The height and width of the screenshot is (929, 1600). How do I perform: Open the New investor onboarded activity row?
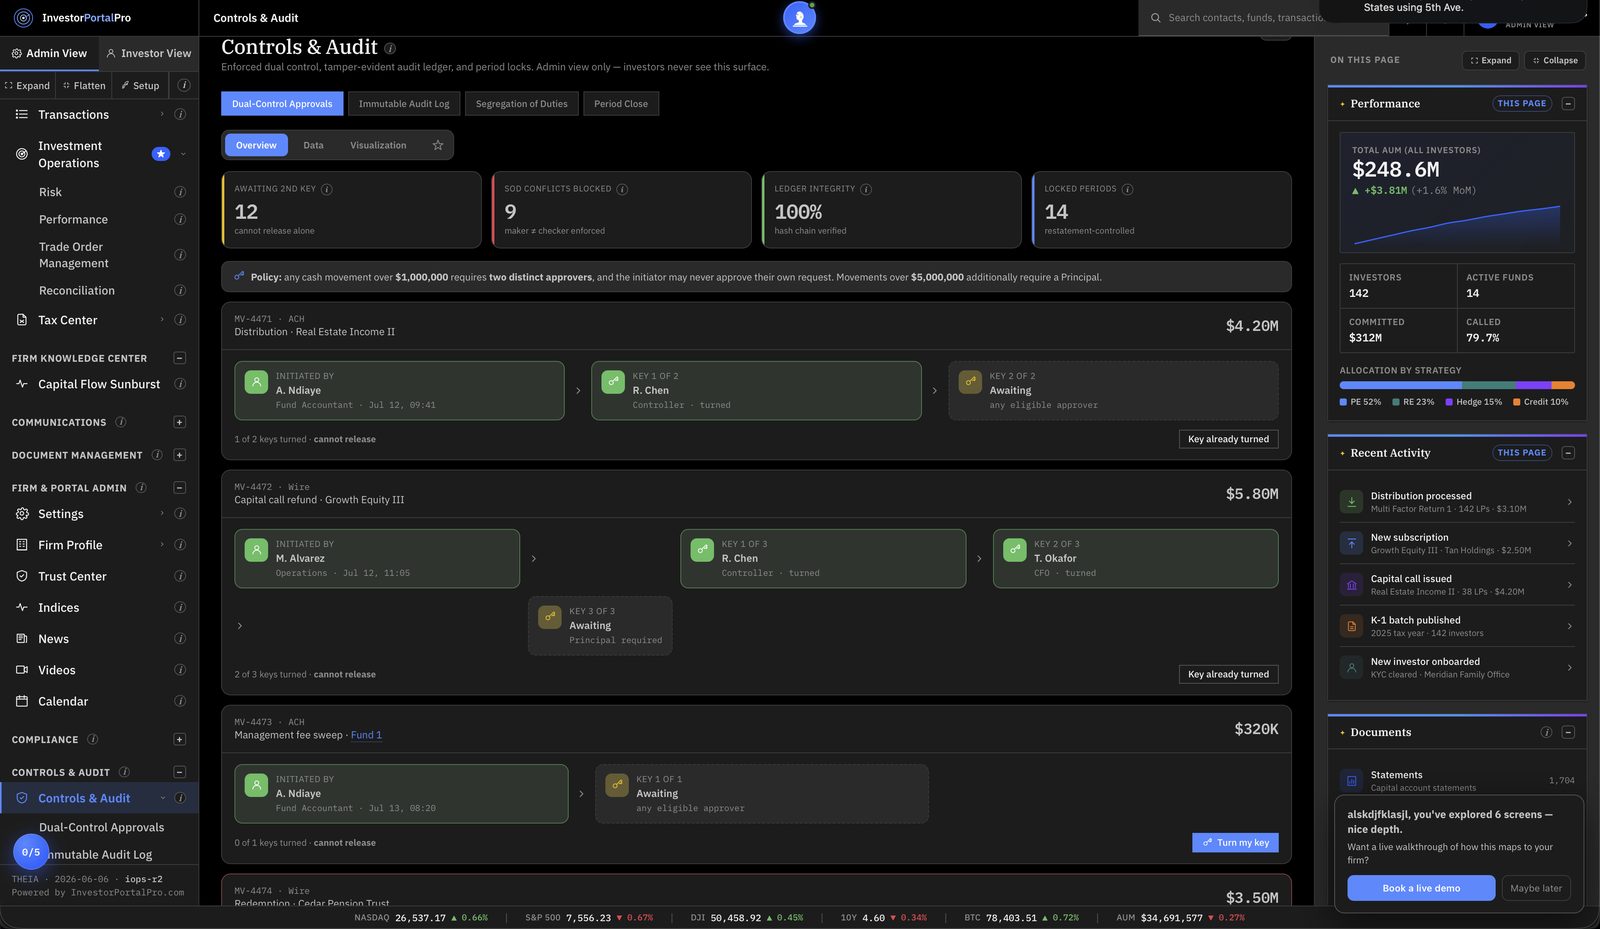1457,668
